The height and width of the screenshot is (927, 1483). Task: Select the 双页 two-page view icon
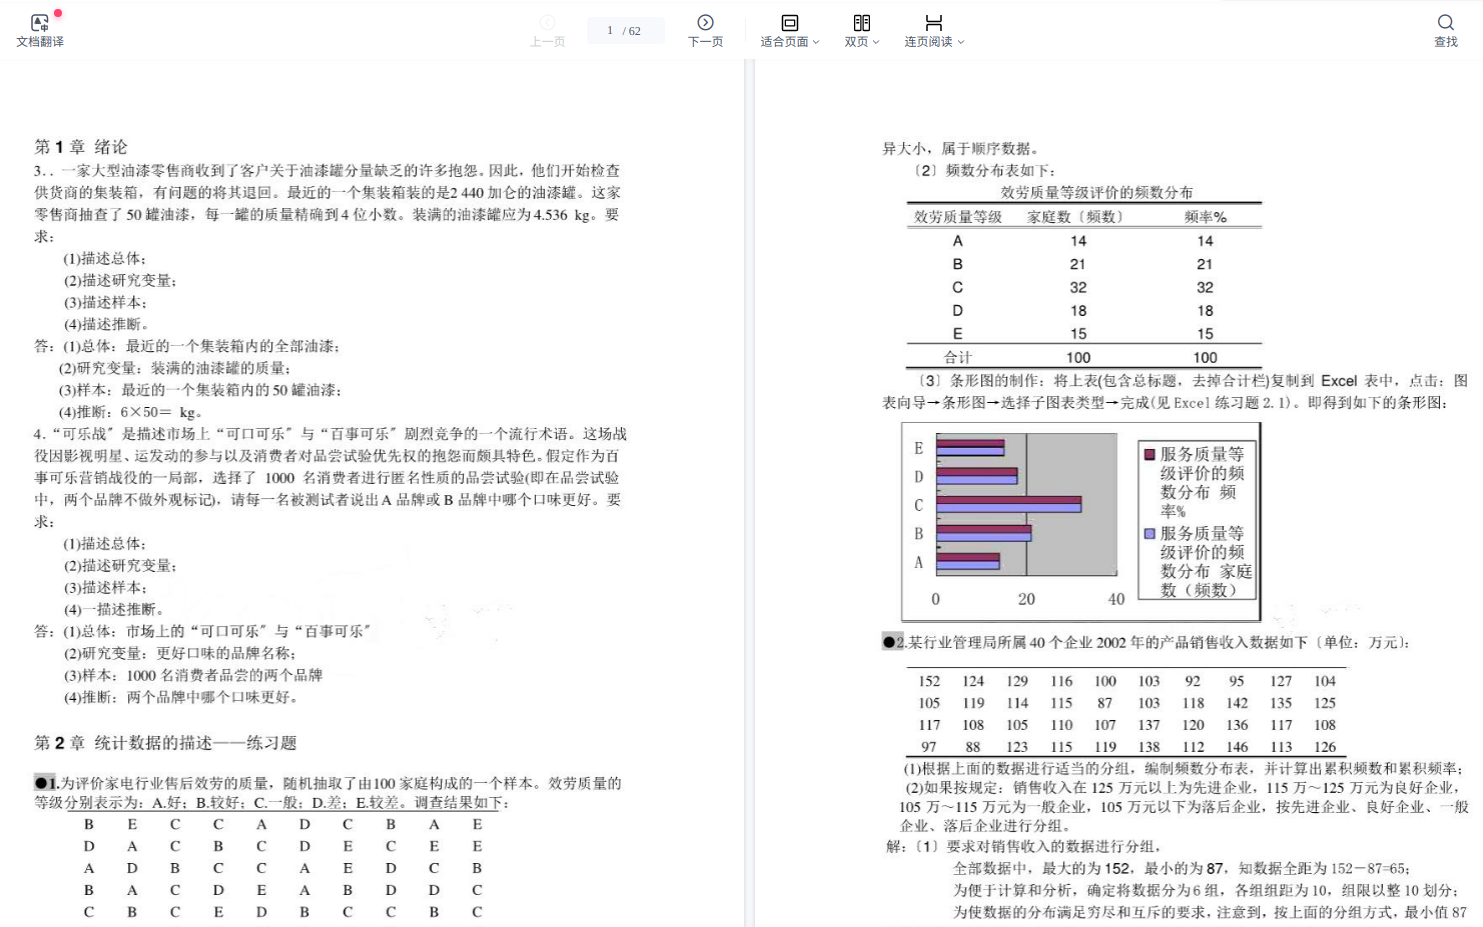point(861,22)
